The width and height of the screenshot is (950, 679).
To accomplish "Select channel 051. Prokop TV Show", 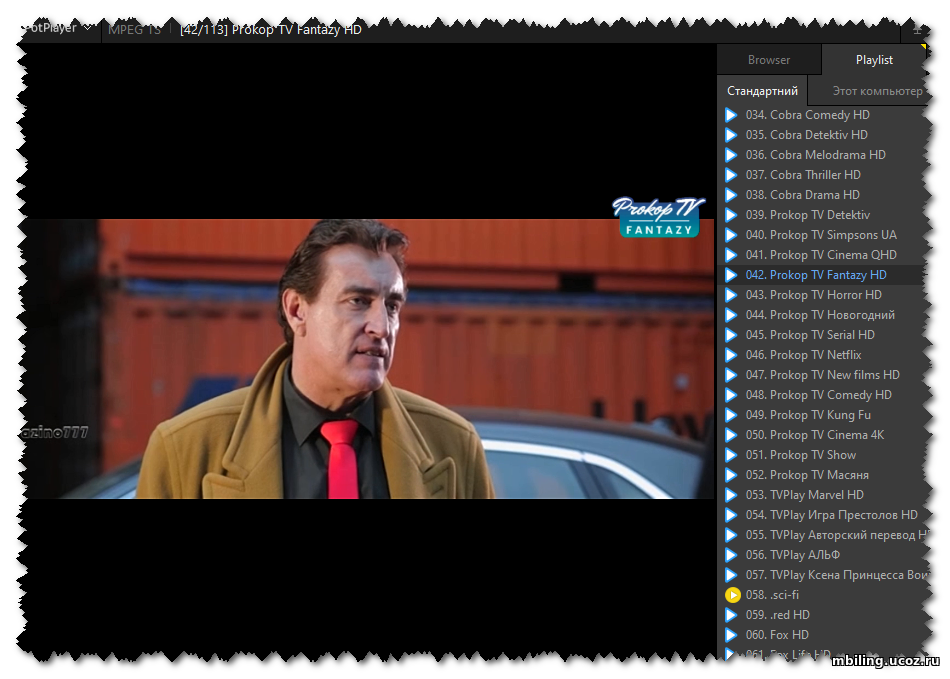I will (801, 455).
